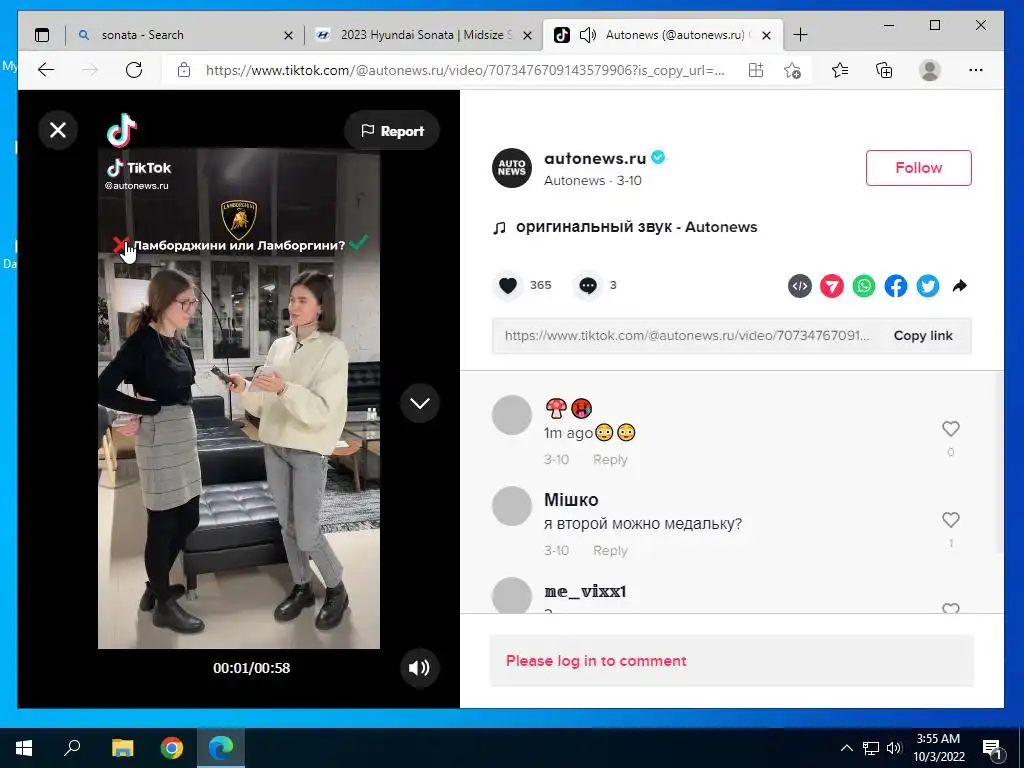Add this page to favorites
This screenshot has height=768, width=1024.
tap(792, 70)
